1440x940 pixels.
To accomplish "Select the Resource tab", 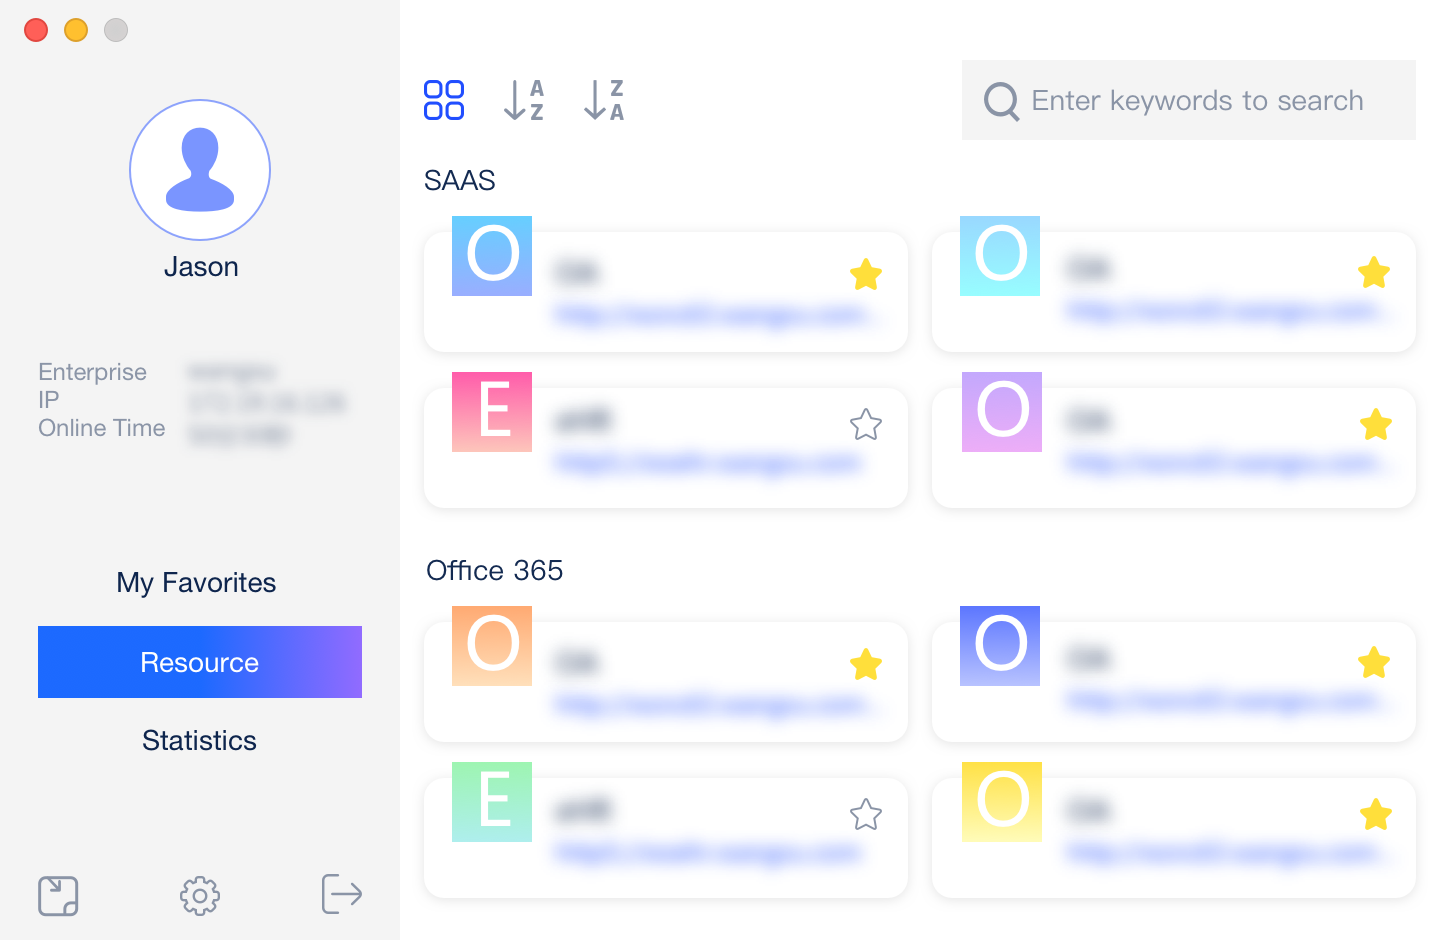I will [x=200, y=662].
